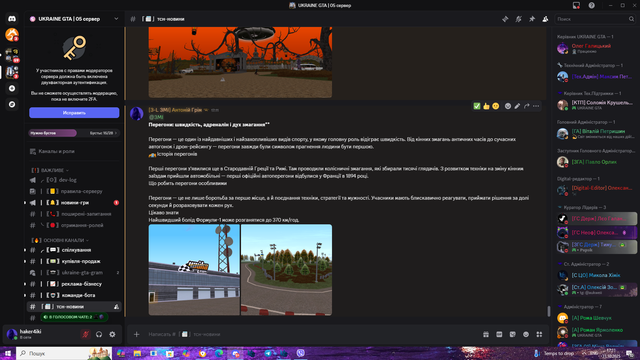Screen dimensions: 640x360
Task: Toggle microphone mute in user panel
Action: click(85, 334)
